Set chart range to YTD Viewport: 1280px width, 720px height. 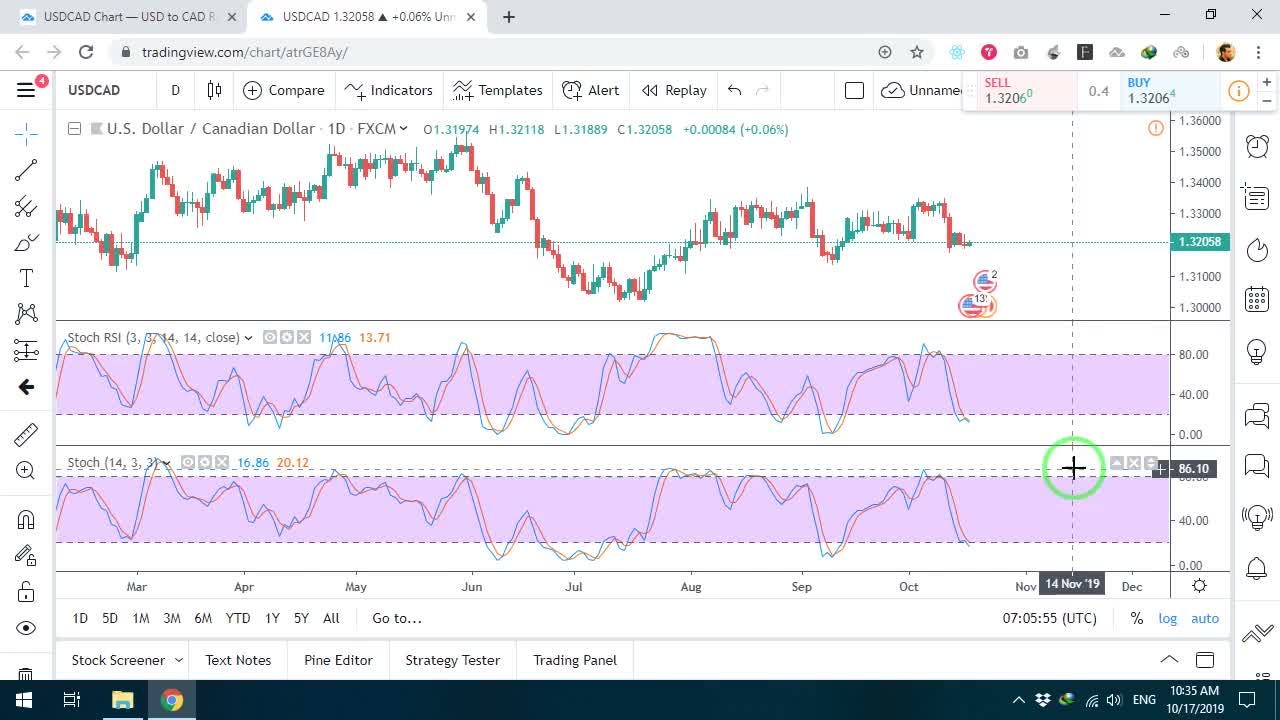coord(238,618)
